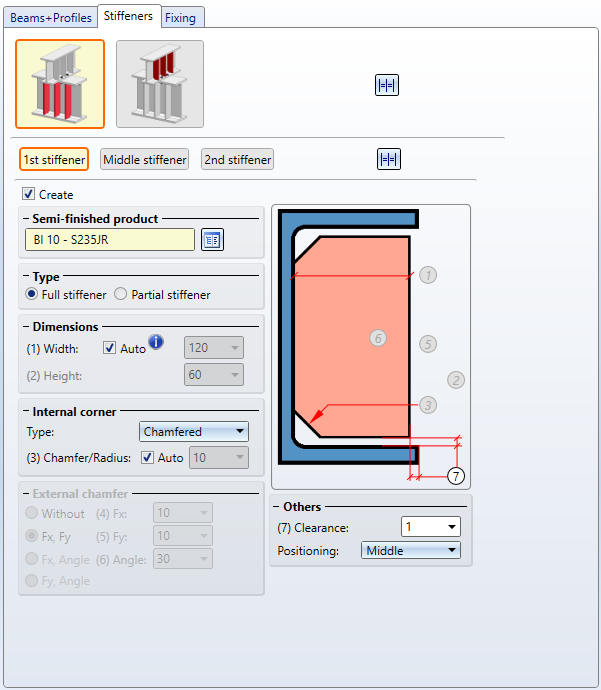
Task: Select the Full stiffener radio button
Action: coord(31,294)
